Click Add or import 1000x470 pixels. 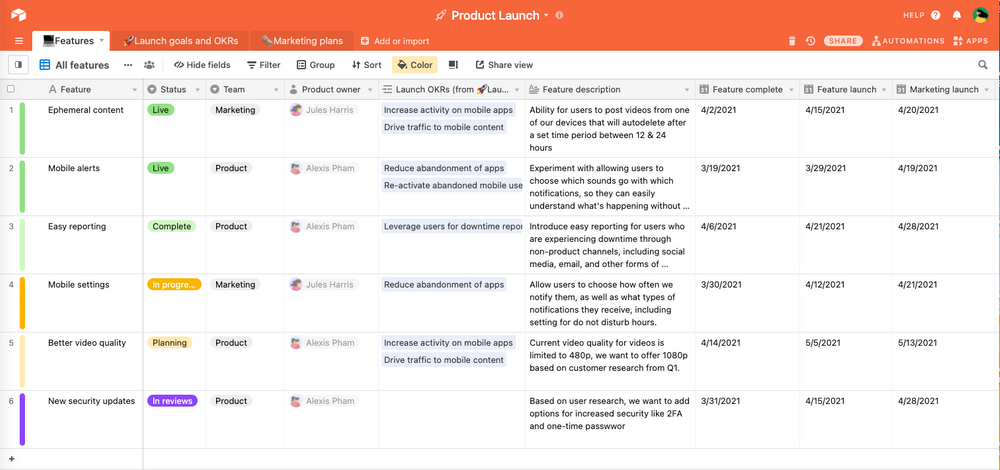coord(395,41)
